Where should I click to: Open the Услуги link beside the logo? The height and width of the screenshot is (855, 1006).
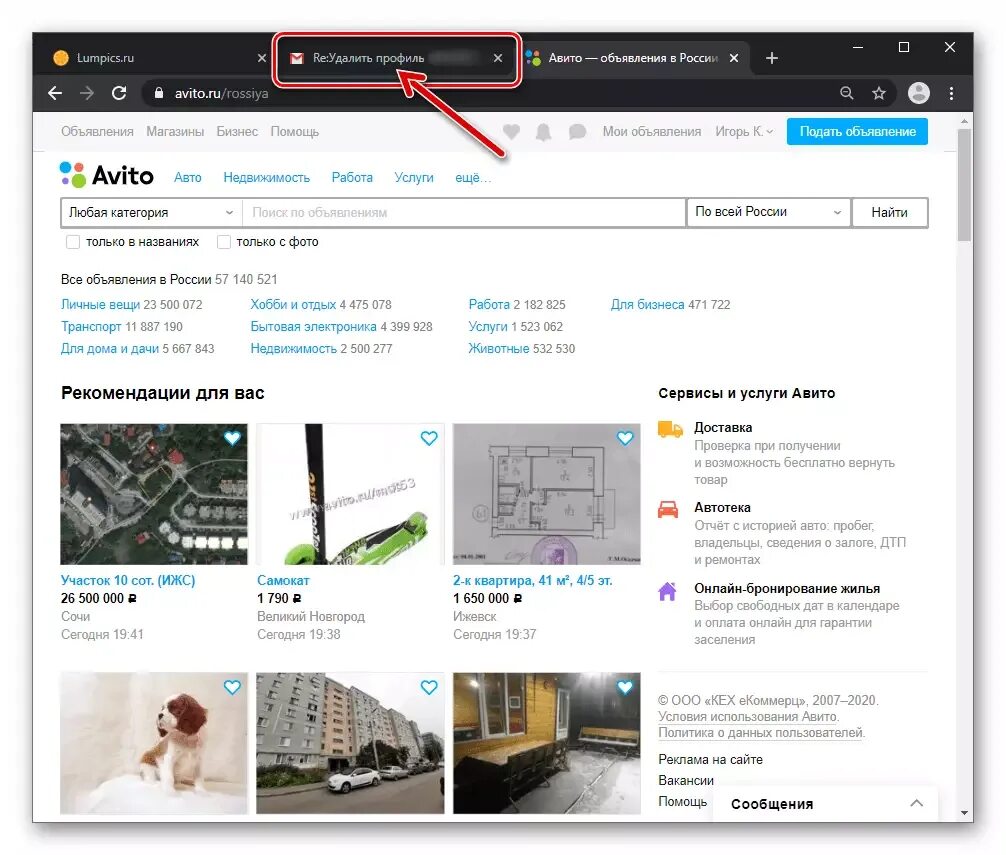click(x=414, y=178)
